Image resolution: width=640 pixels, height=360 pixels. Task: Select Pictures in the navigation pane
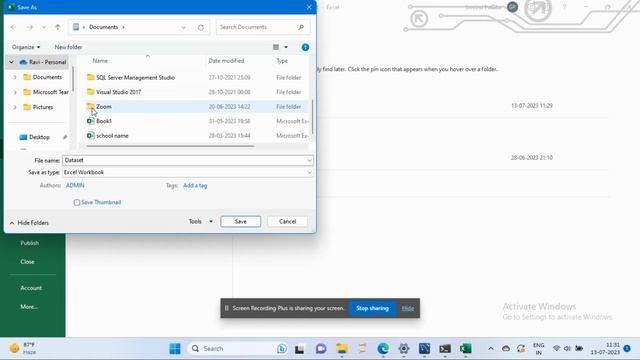tap(38, 107)
